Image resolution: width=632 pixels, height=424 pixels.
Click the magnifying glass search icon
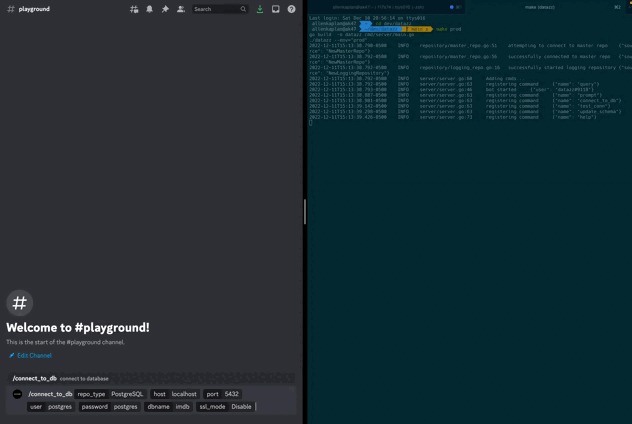[x=243, y=9]
